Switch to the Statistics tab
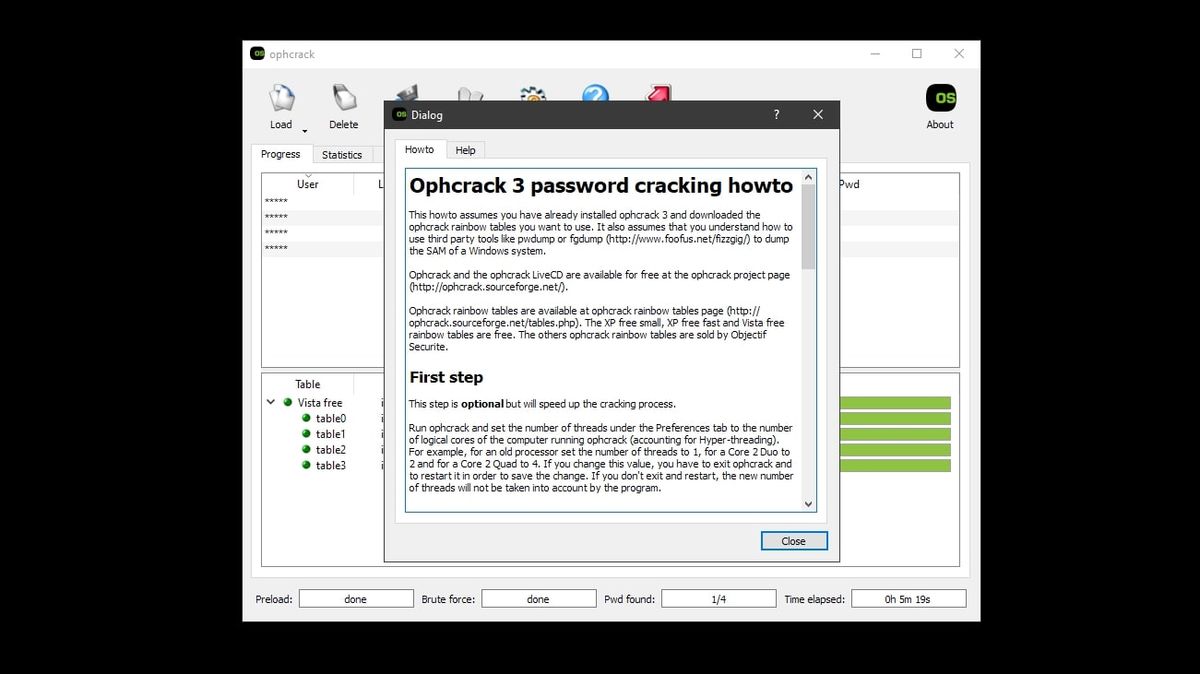This screenshot has width=1200, height=674. click(x=343, y=154)
